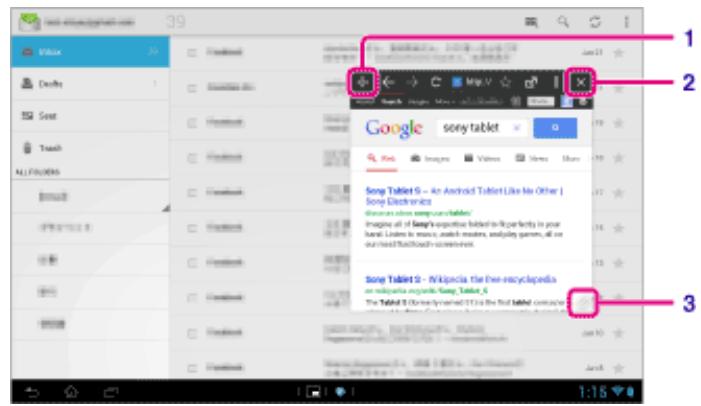This screenshot has height=406, width=701.
Task: Tap the small app move handle icon
Action: click(x=363, y=82)
